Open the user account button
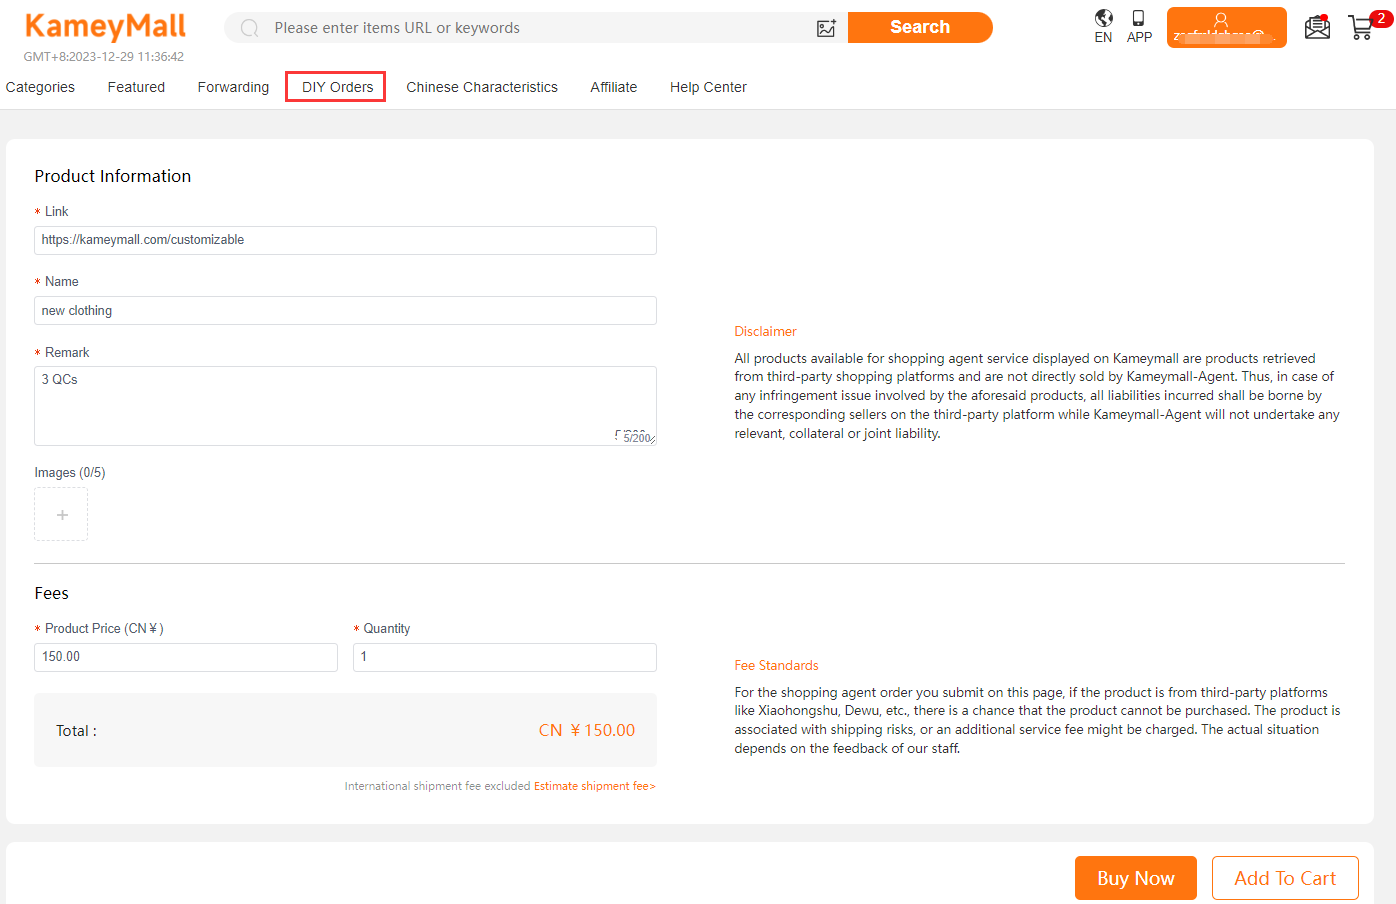1396x904 pixels. pyautogui.click(x=1226, y=27)
